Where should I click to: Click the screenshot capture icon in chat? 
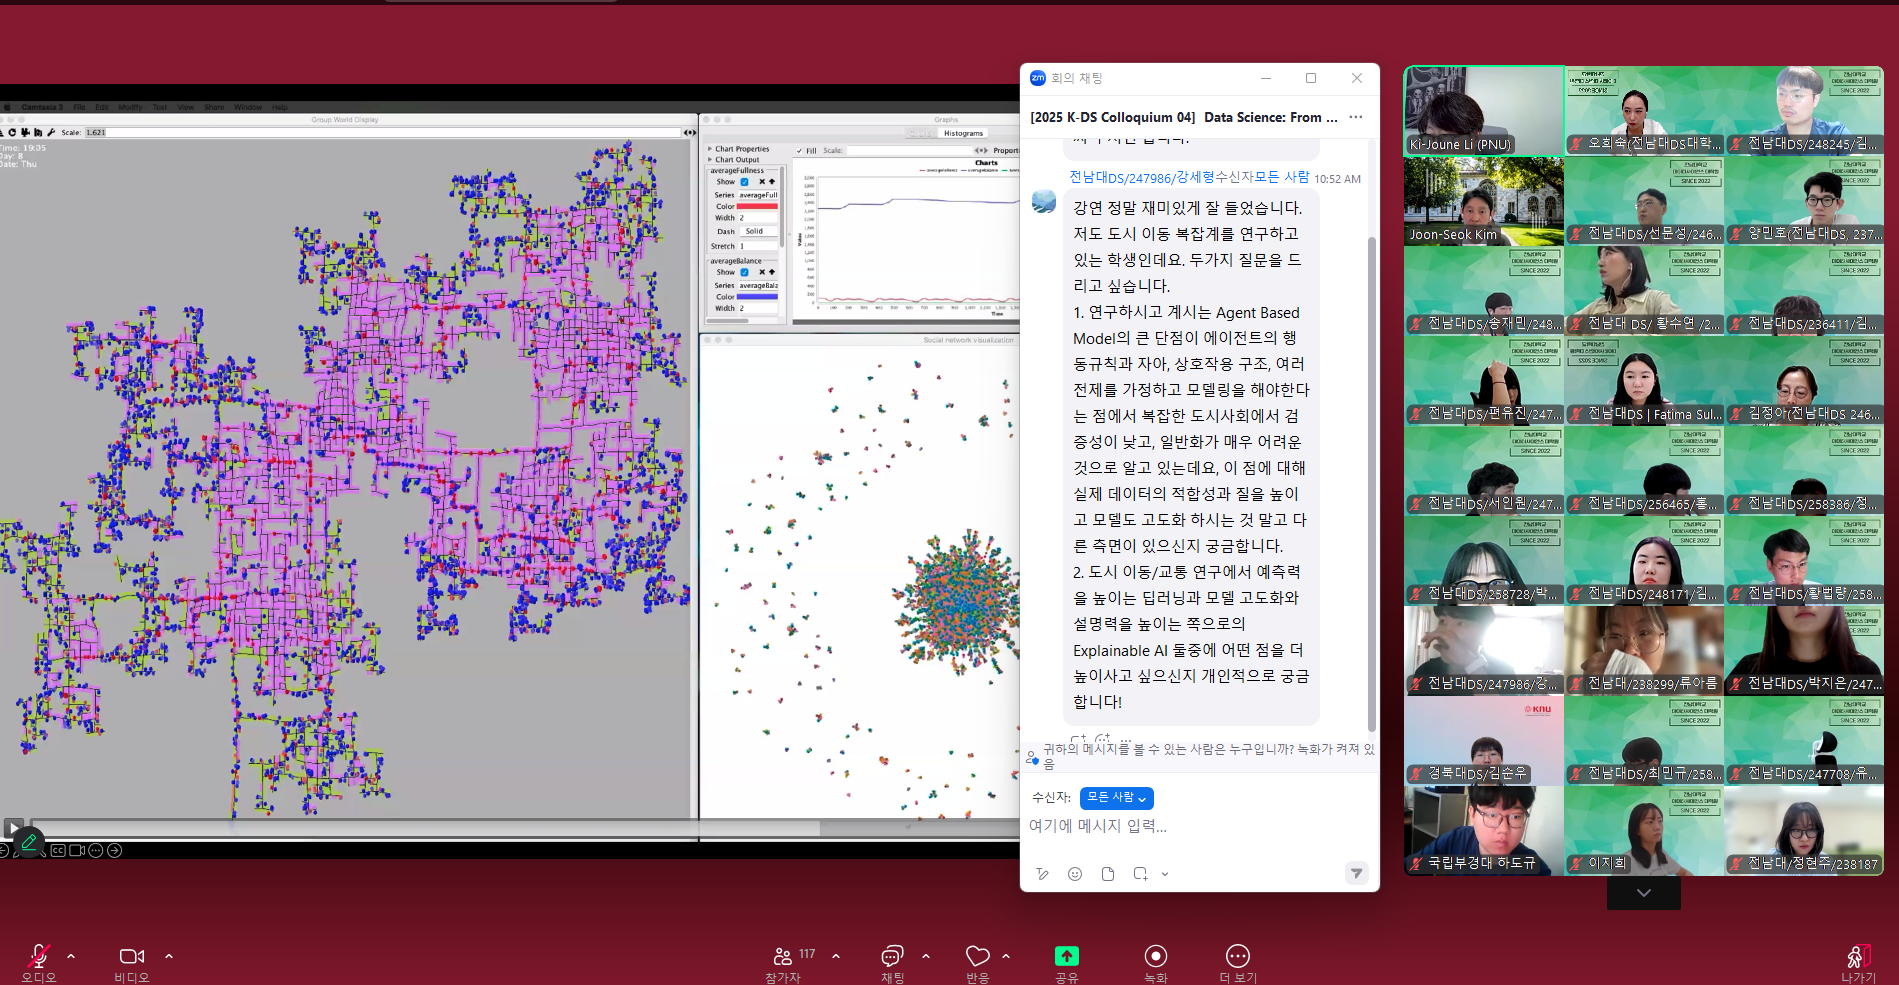(x=1141, y=874)
